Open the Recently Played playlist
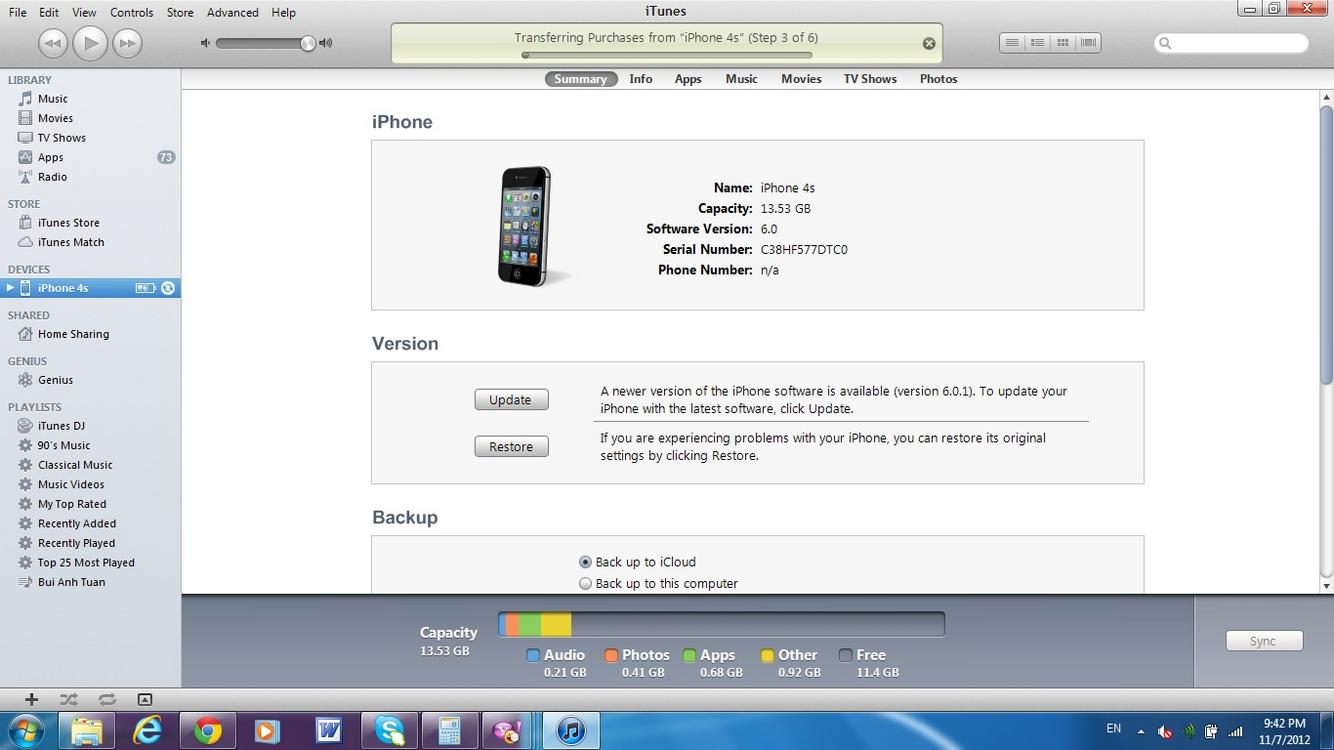This screenshot has height=750, width=1334. (x=76, y=543)
